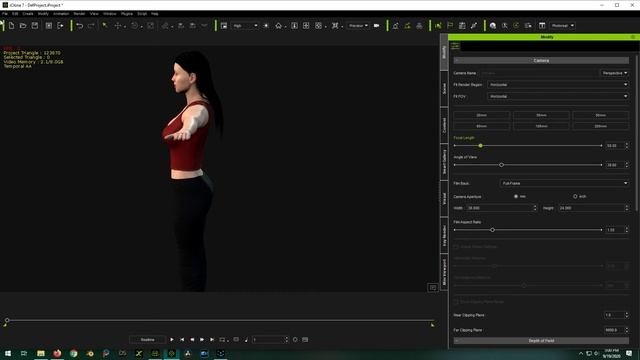Viewport: 640px width, 360px height.
Task: Collapse the Camera section header
Action: click(x=541, y=60)
